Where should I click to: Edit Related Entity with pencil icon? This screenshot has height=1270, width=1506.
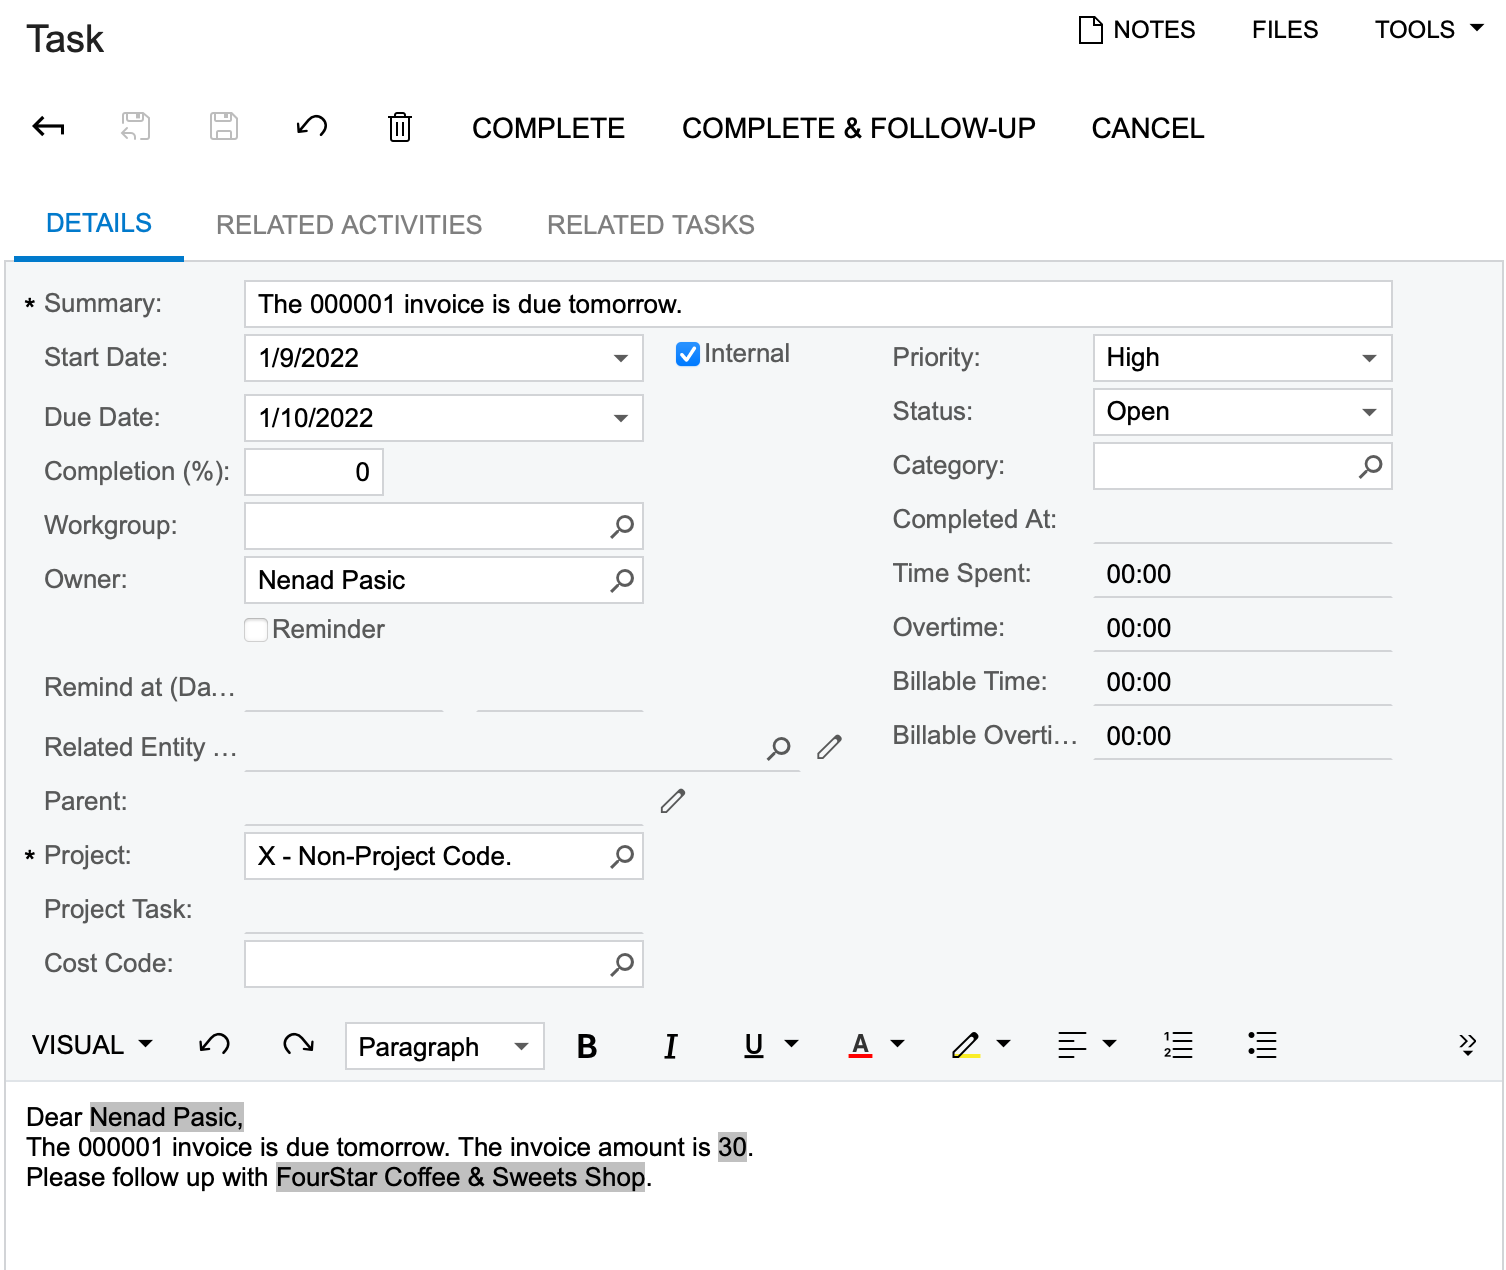(829, 747)
